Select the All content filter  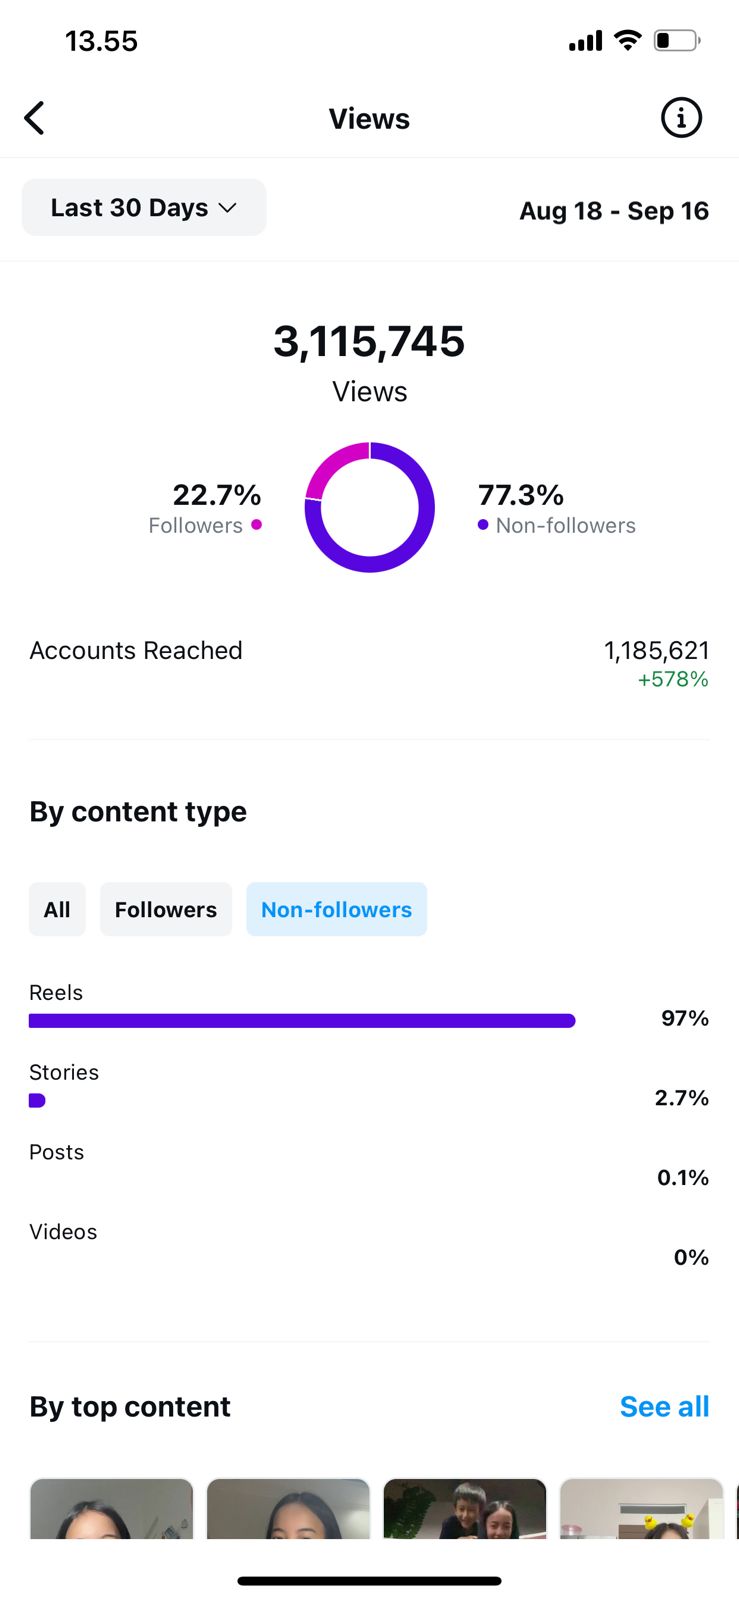click(x=57, y=909)
